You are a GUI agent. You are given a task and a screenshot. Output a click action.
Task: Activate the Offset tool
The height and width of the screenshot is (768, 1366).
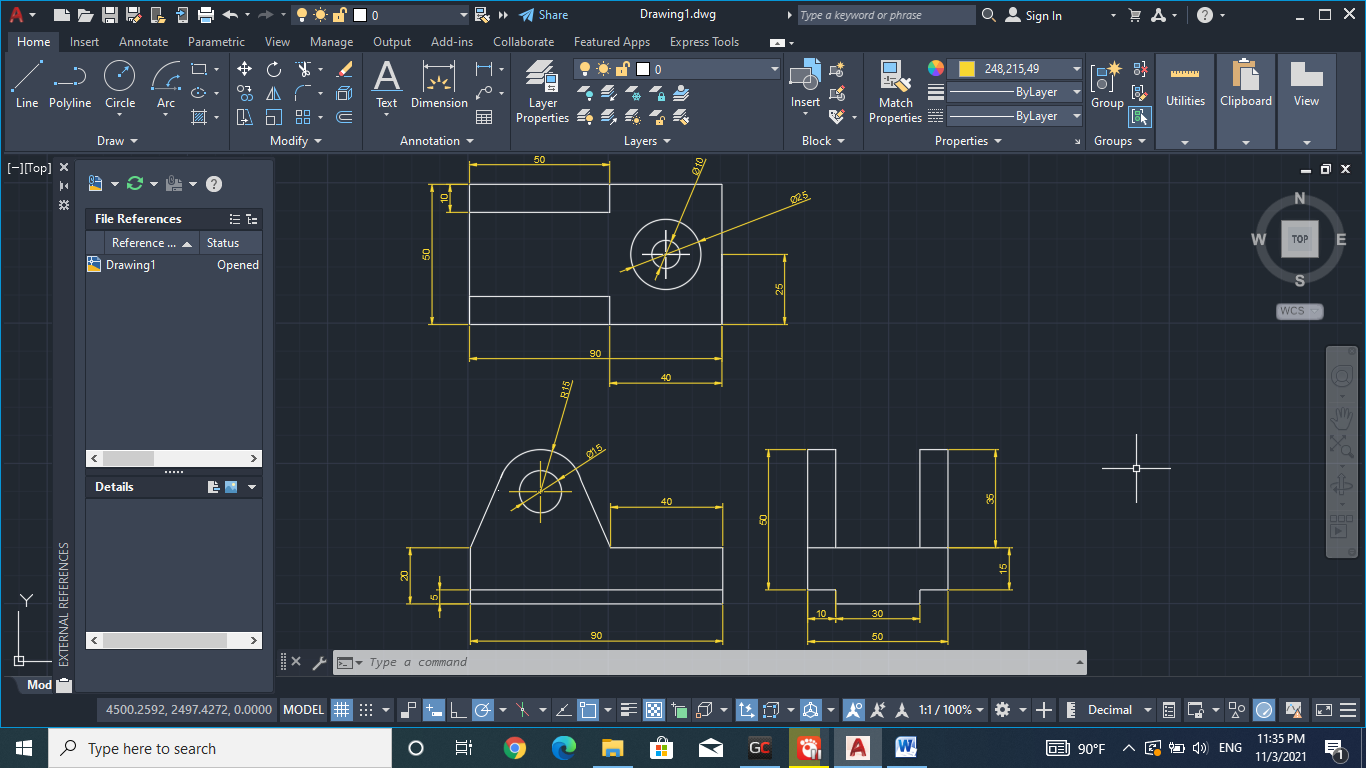[x=344, y=117]
